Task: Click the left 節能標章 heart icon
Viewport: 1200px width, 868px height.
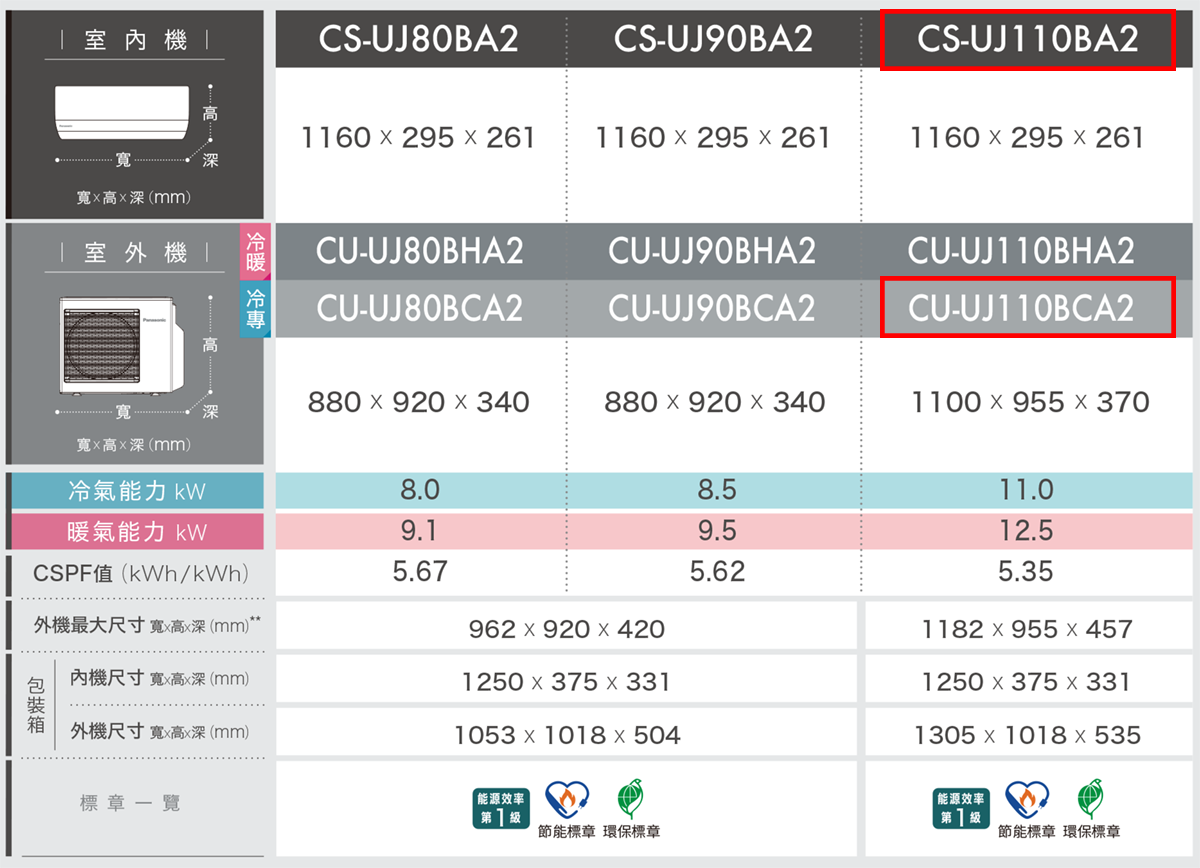Action: coord(567,799)
